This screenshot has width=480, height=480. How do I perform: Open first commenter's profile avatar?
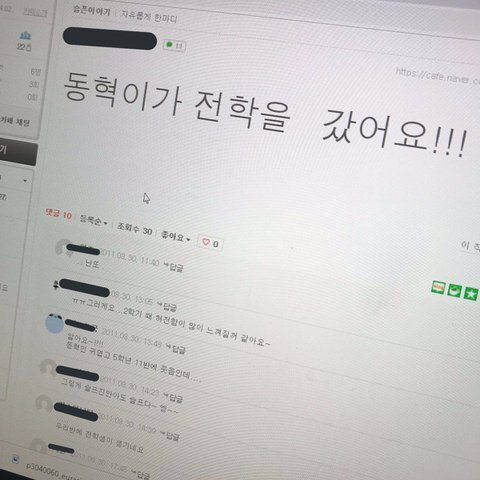tap(62, 247)
